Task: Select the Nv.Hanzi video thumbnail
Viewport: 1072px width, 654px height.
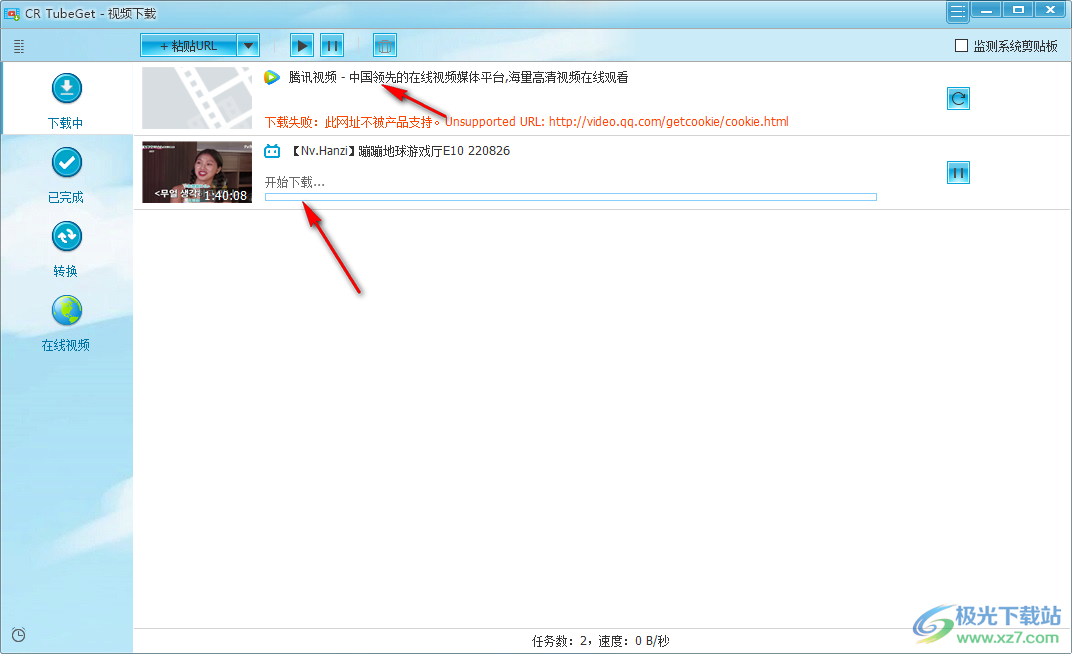Action: [197, 172]
